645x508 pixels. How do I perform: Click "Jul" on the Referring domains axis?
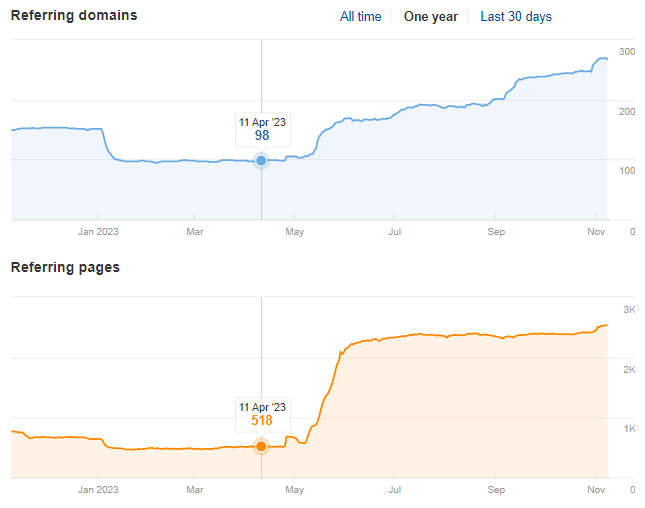click(395, 232)
